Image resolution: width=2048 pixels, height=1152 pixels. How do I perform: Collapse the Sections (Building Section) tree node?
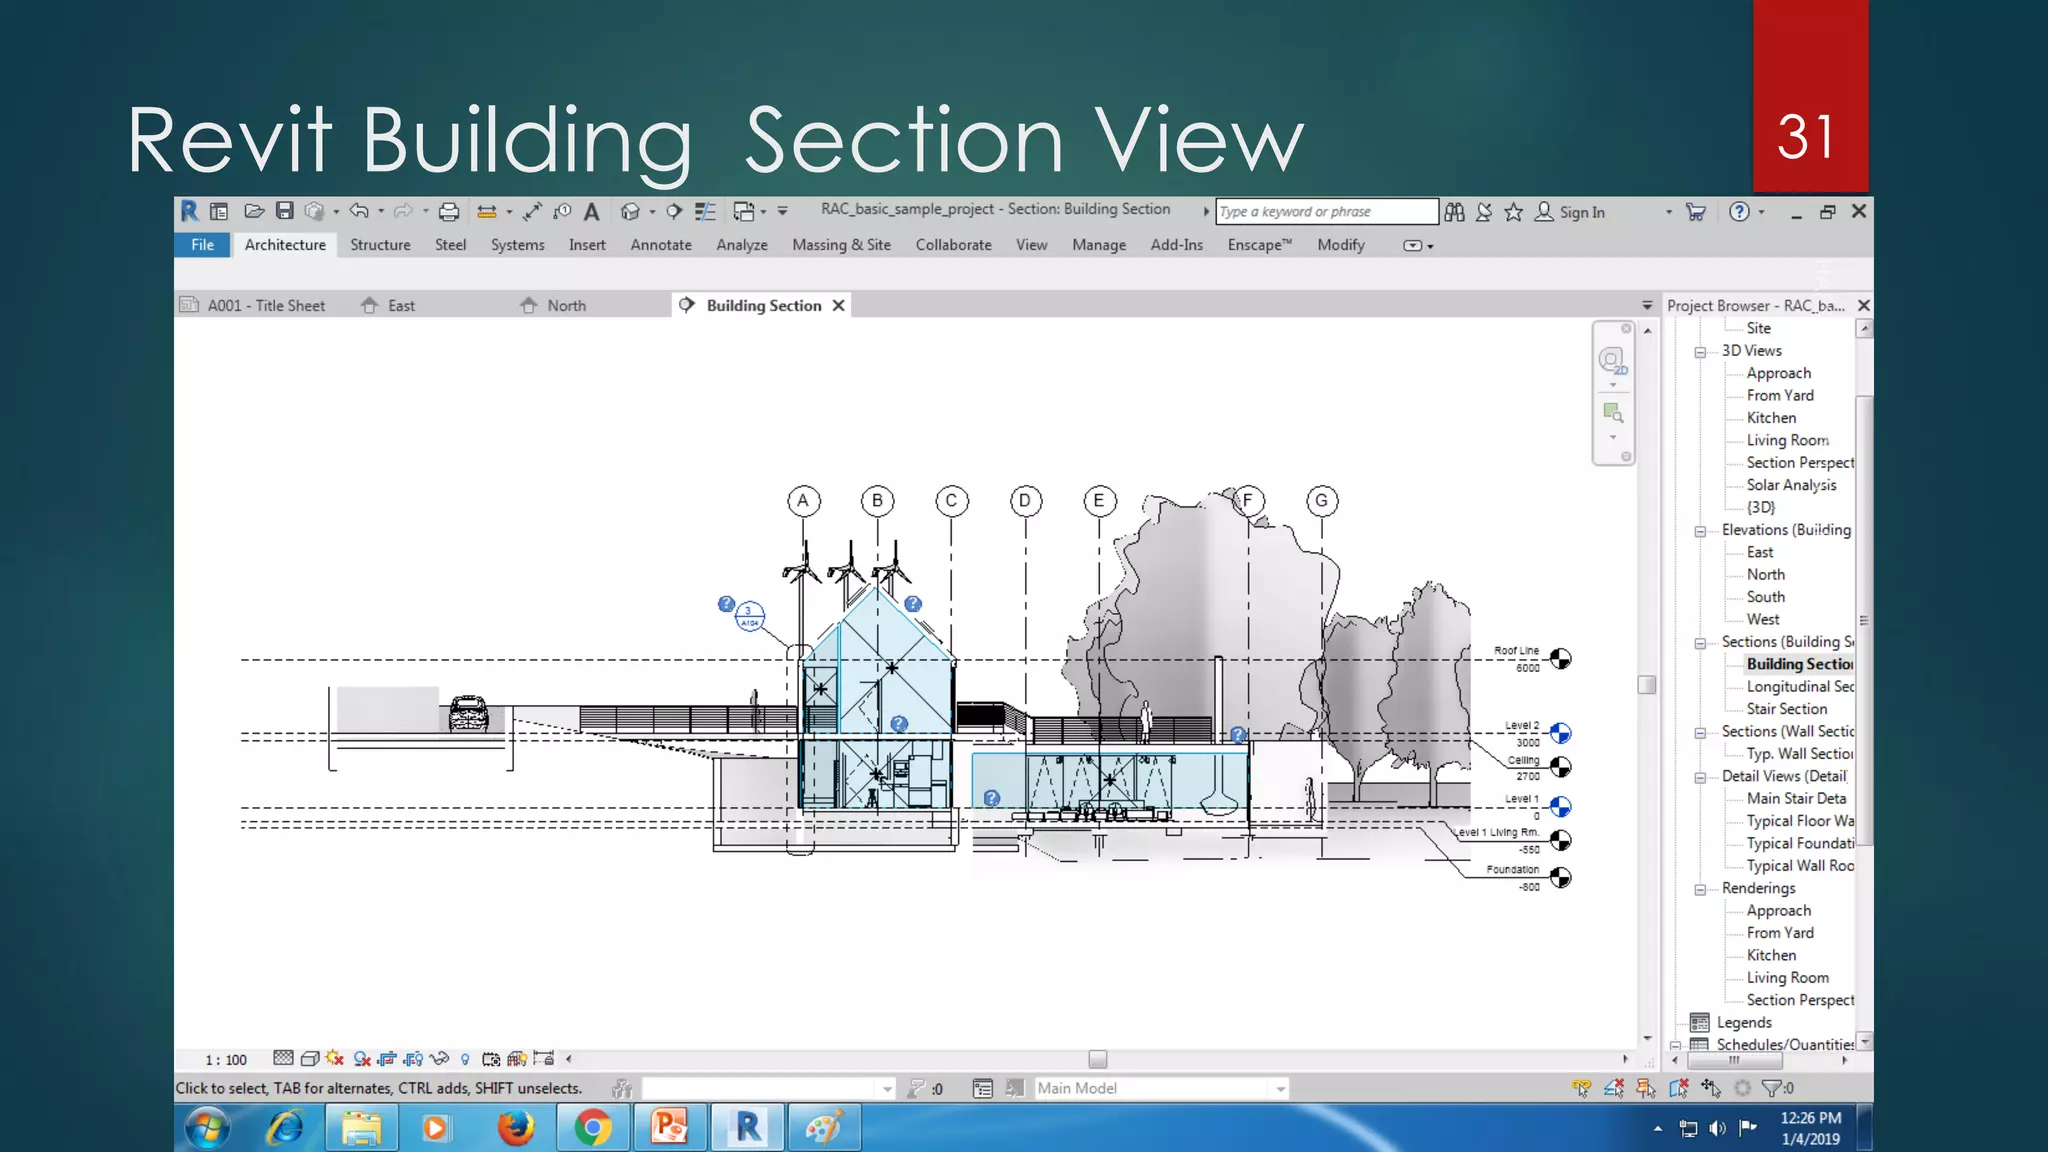tap(1700, 643)
